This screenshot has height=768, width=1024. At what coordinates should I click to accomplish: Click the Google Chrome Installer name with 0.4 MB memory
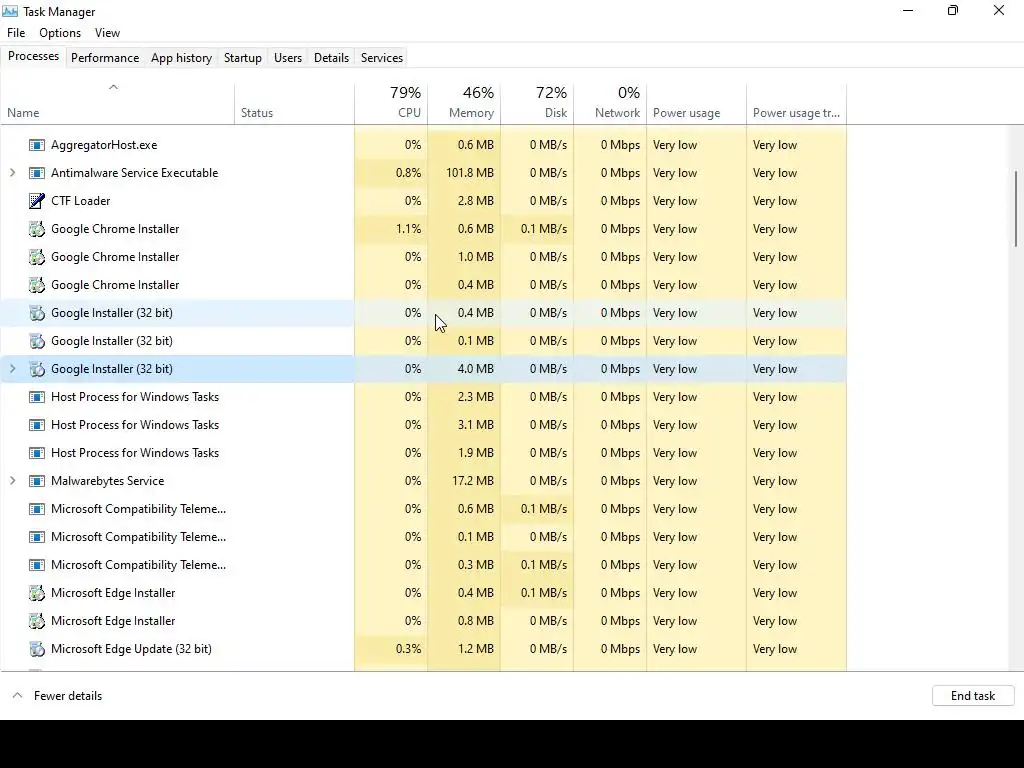pos(115,285)
